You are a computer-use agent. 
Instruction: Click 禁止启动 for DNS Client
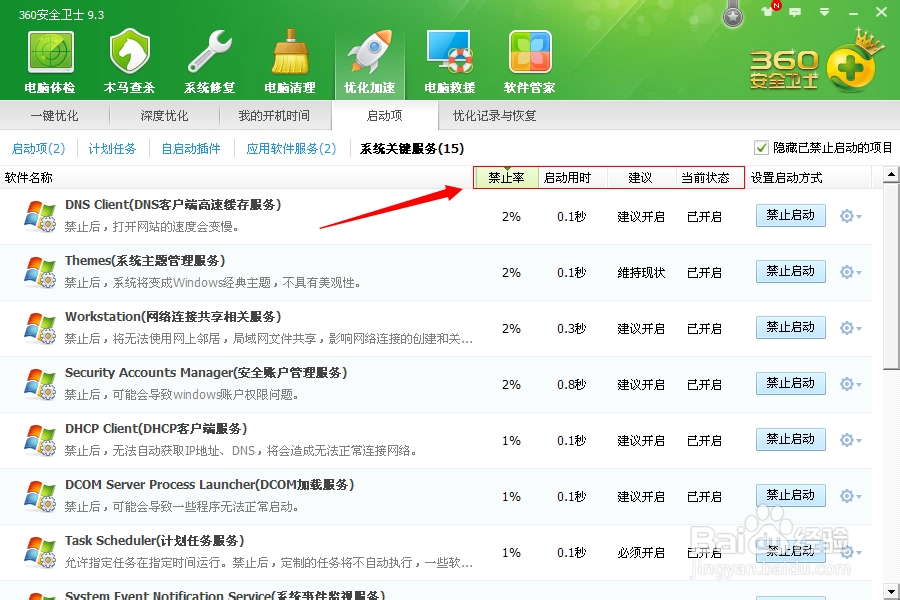tap(790, 215)
